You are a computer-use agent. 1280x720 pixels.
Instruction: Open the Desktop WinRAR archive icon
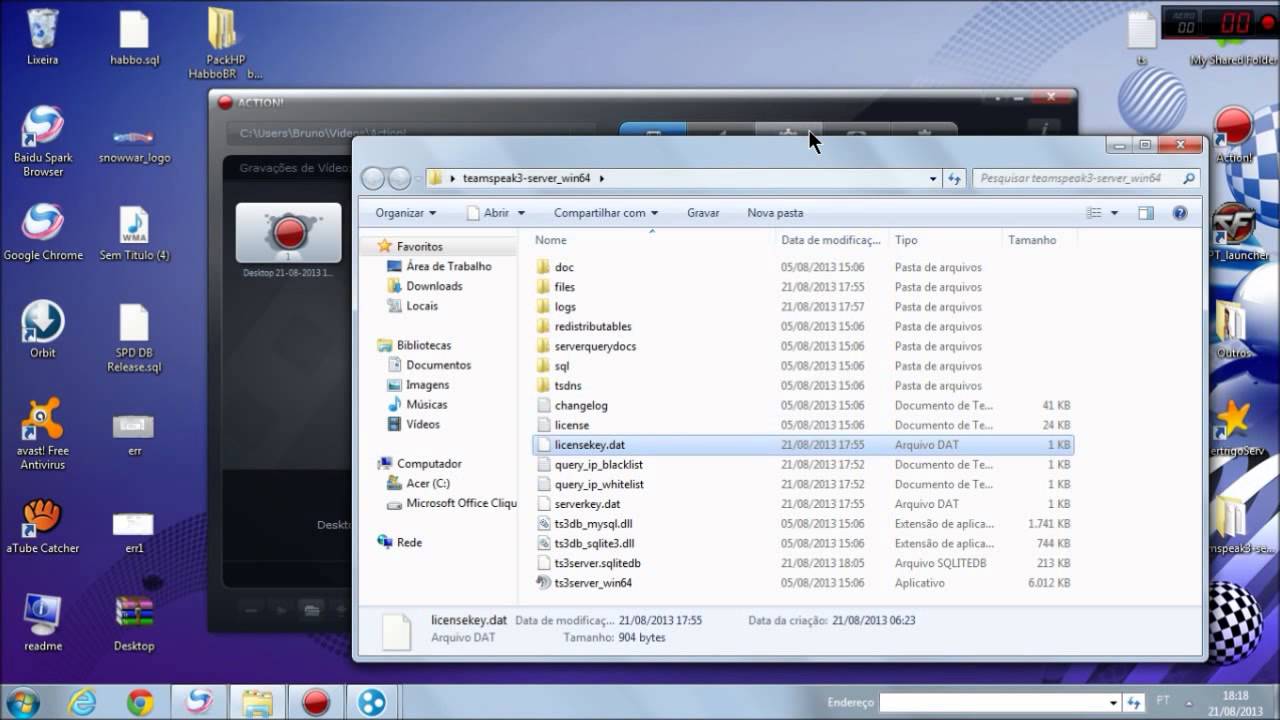(x=134, y=622)
